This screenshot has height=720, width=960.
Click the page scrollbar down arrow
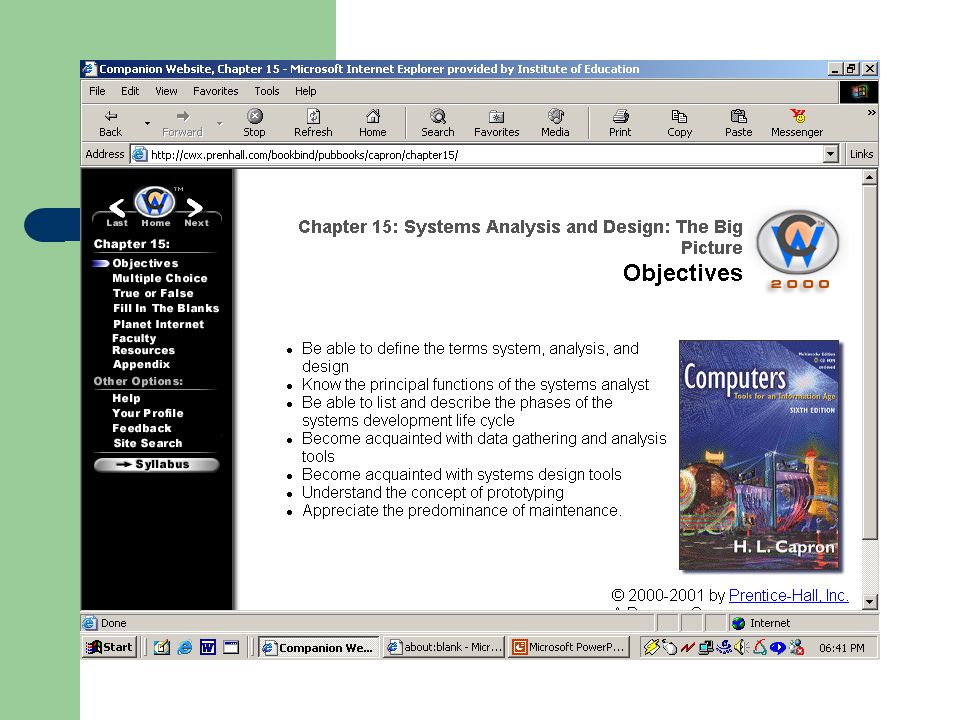[869, 602]
